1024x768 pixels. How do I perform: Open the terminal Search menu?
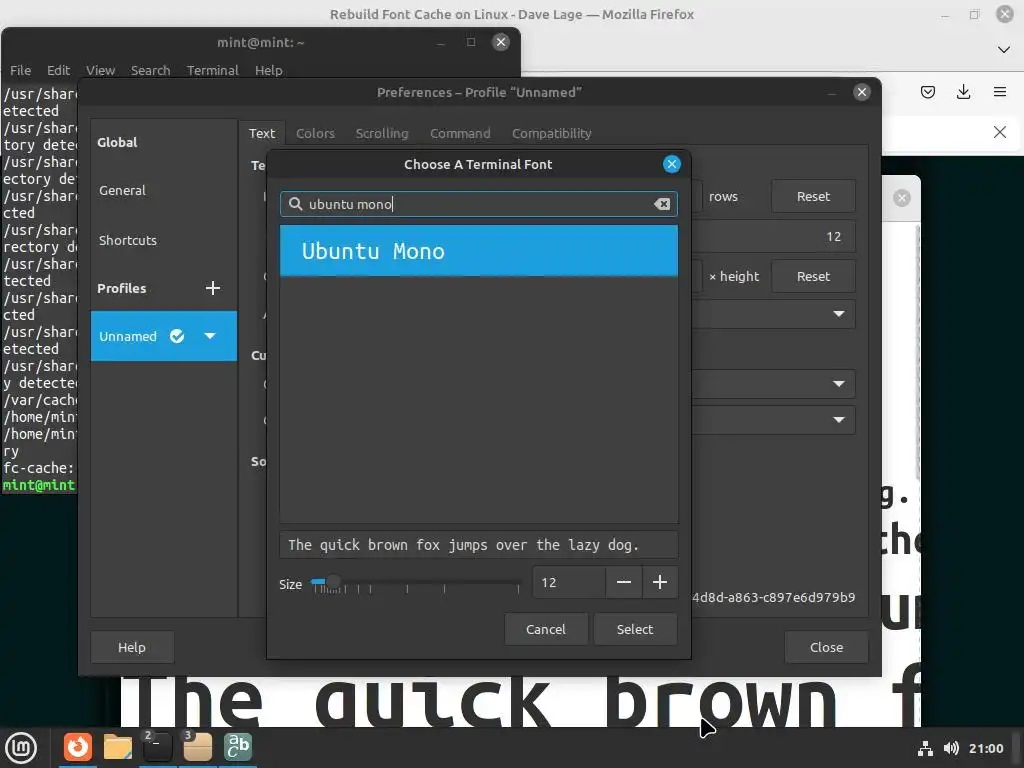pos(150,71)
